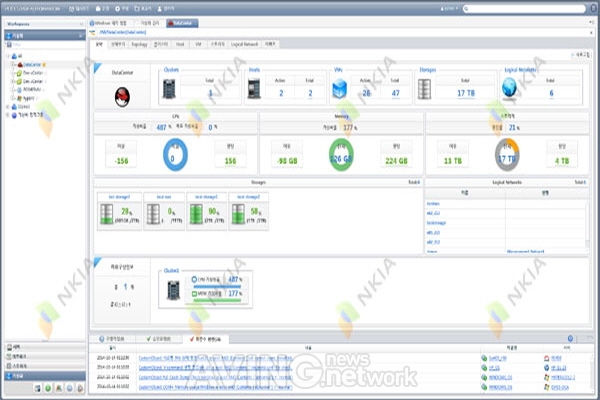Click the Hosts server icon
Viewport: 600px width, 400px height.
pos(254,89)
